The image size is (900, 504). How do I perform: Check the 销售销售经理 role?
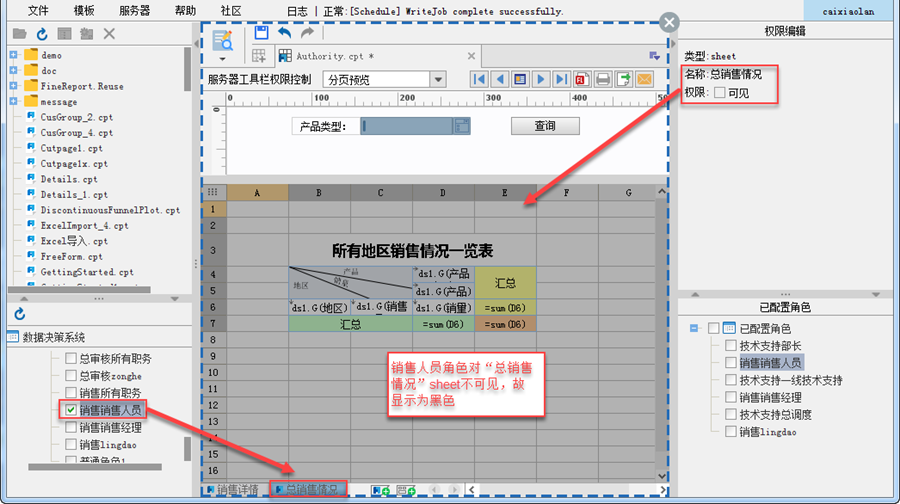[71, 427]
